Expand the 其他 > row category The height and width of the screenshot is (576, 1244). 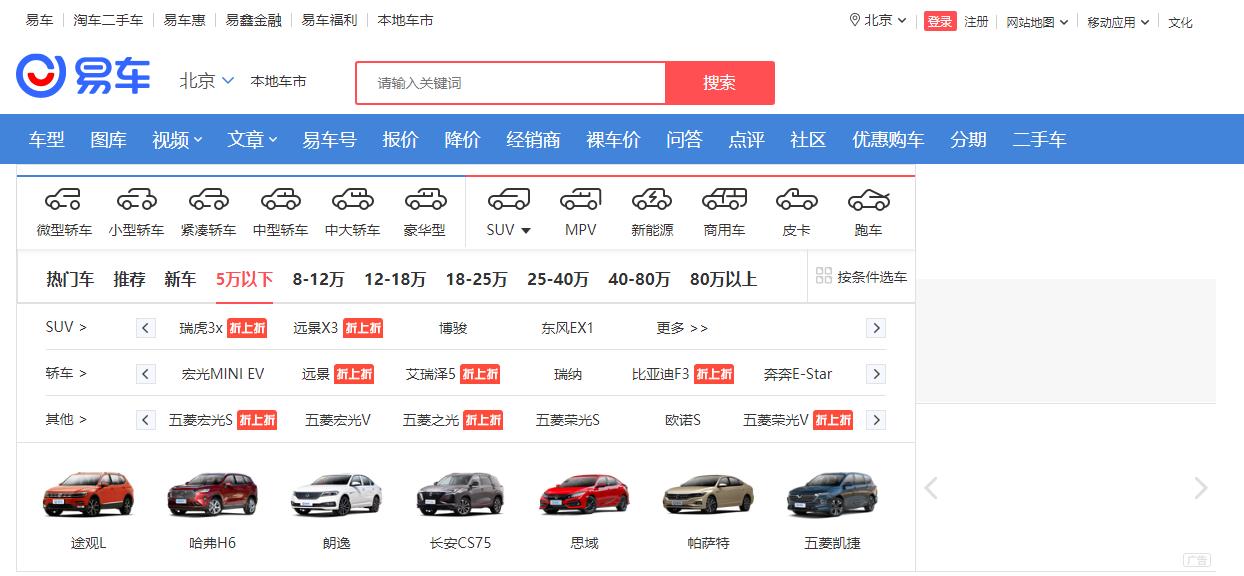pyautogui.click(x=66, y=419)
